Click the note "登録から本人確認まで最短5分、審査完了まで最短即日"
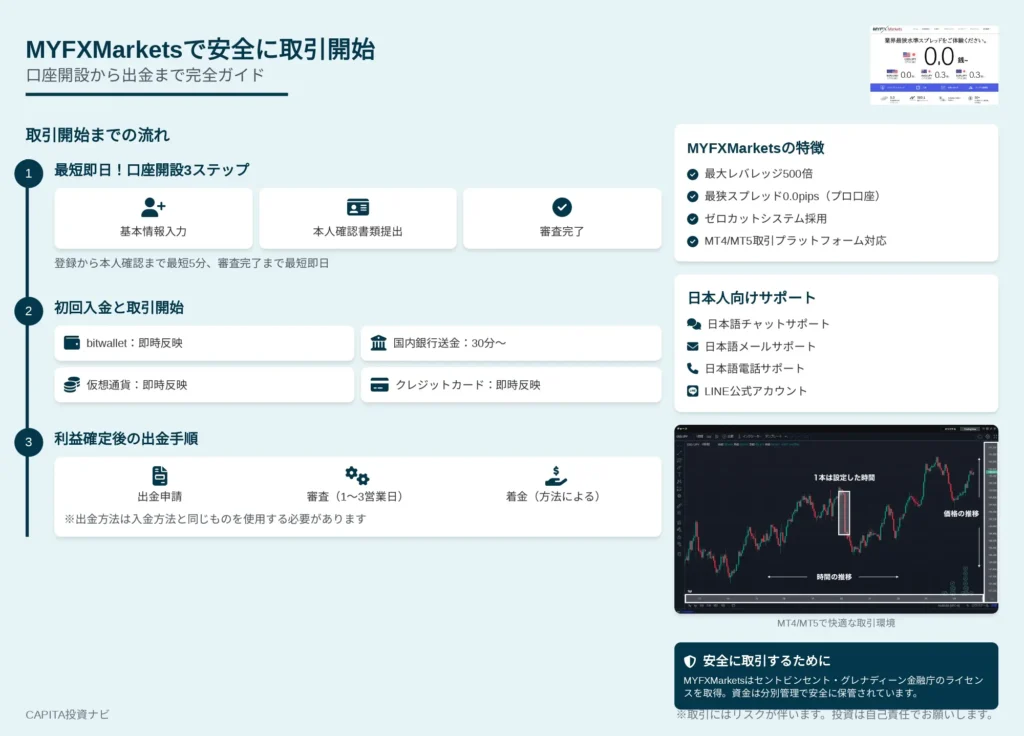 coord(192,263)
